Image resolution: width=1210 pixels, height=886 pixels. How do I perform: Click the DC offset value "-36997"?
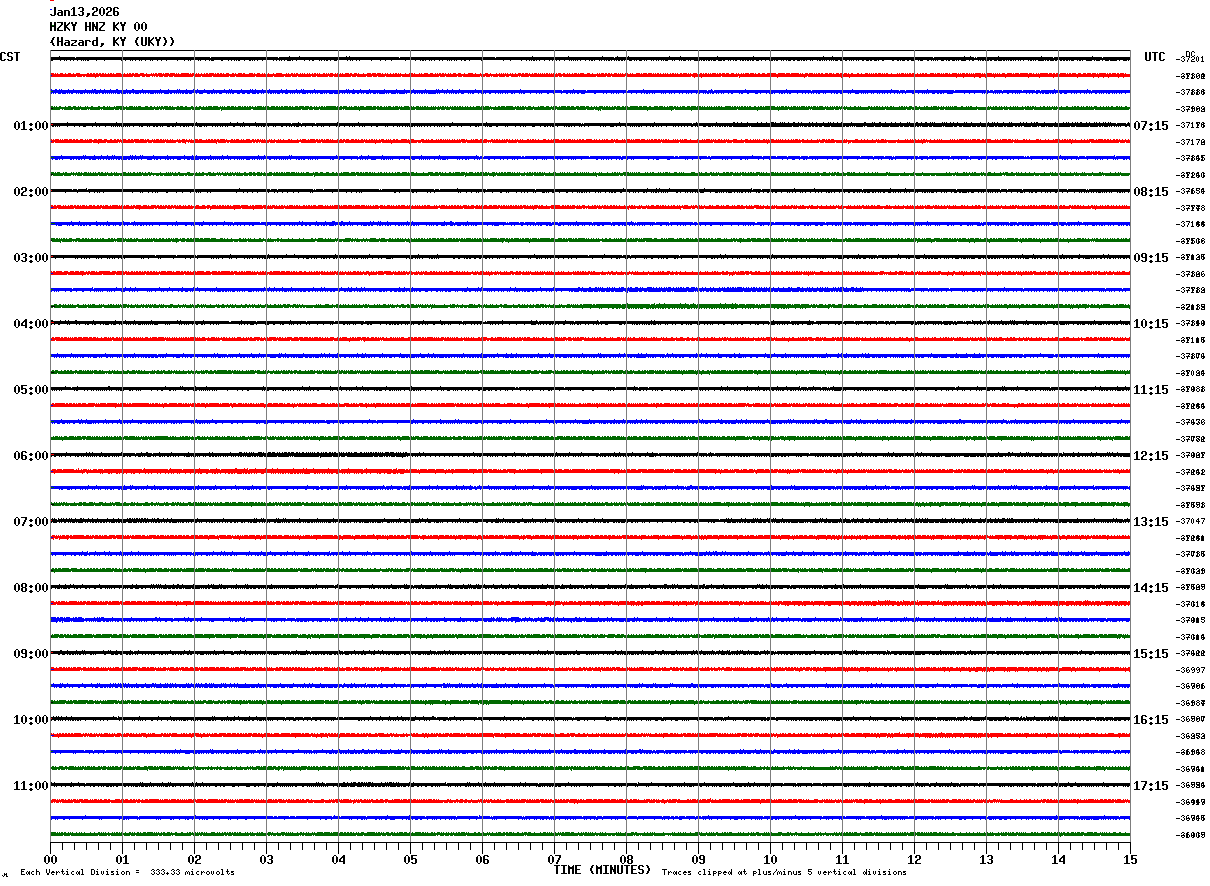coord(1190,670)
